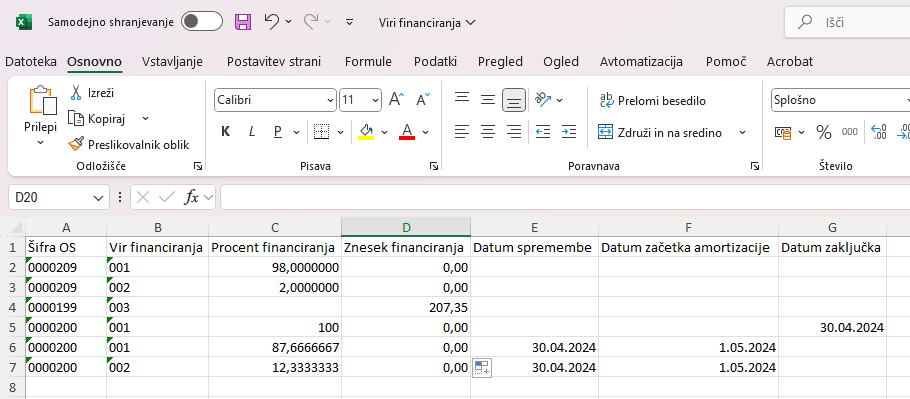The width and height of the screenshot is (910, 399).
Task: Click Združi in na sredino button
Action: (660, 132)
